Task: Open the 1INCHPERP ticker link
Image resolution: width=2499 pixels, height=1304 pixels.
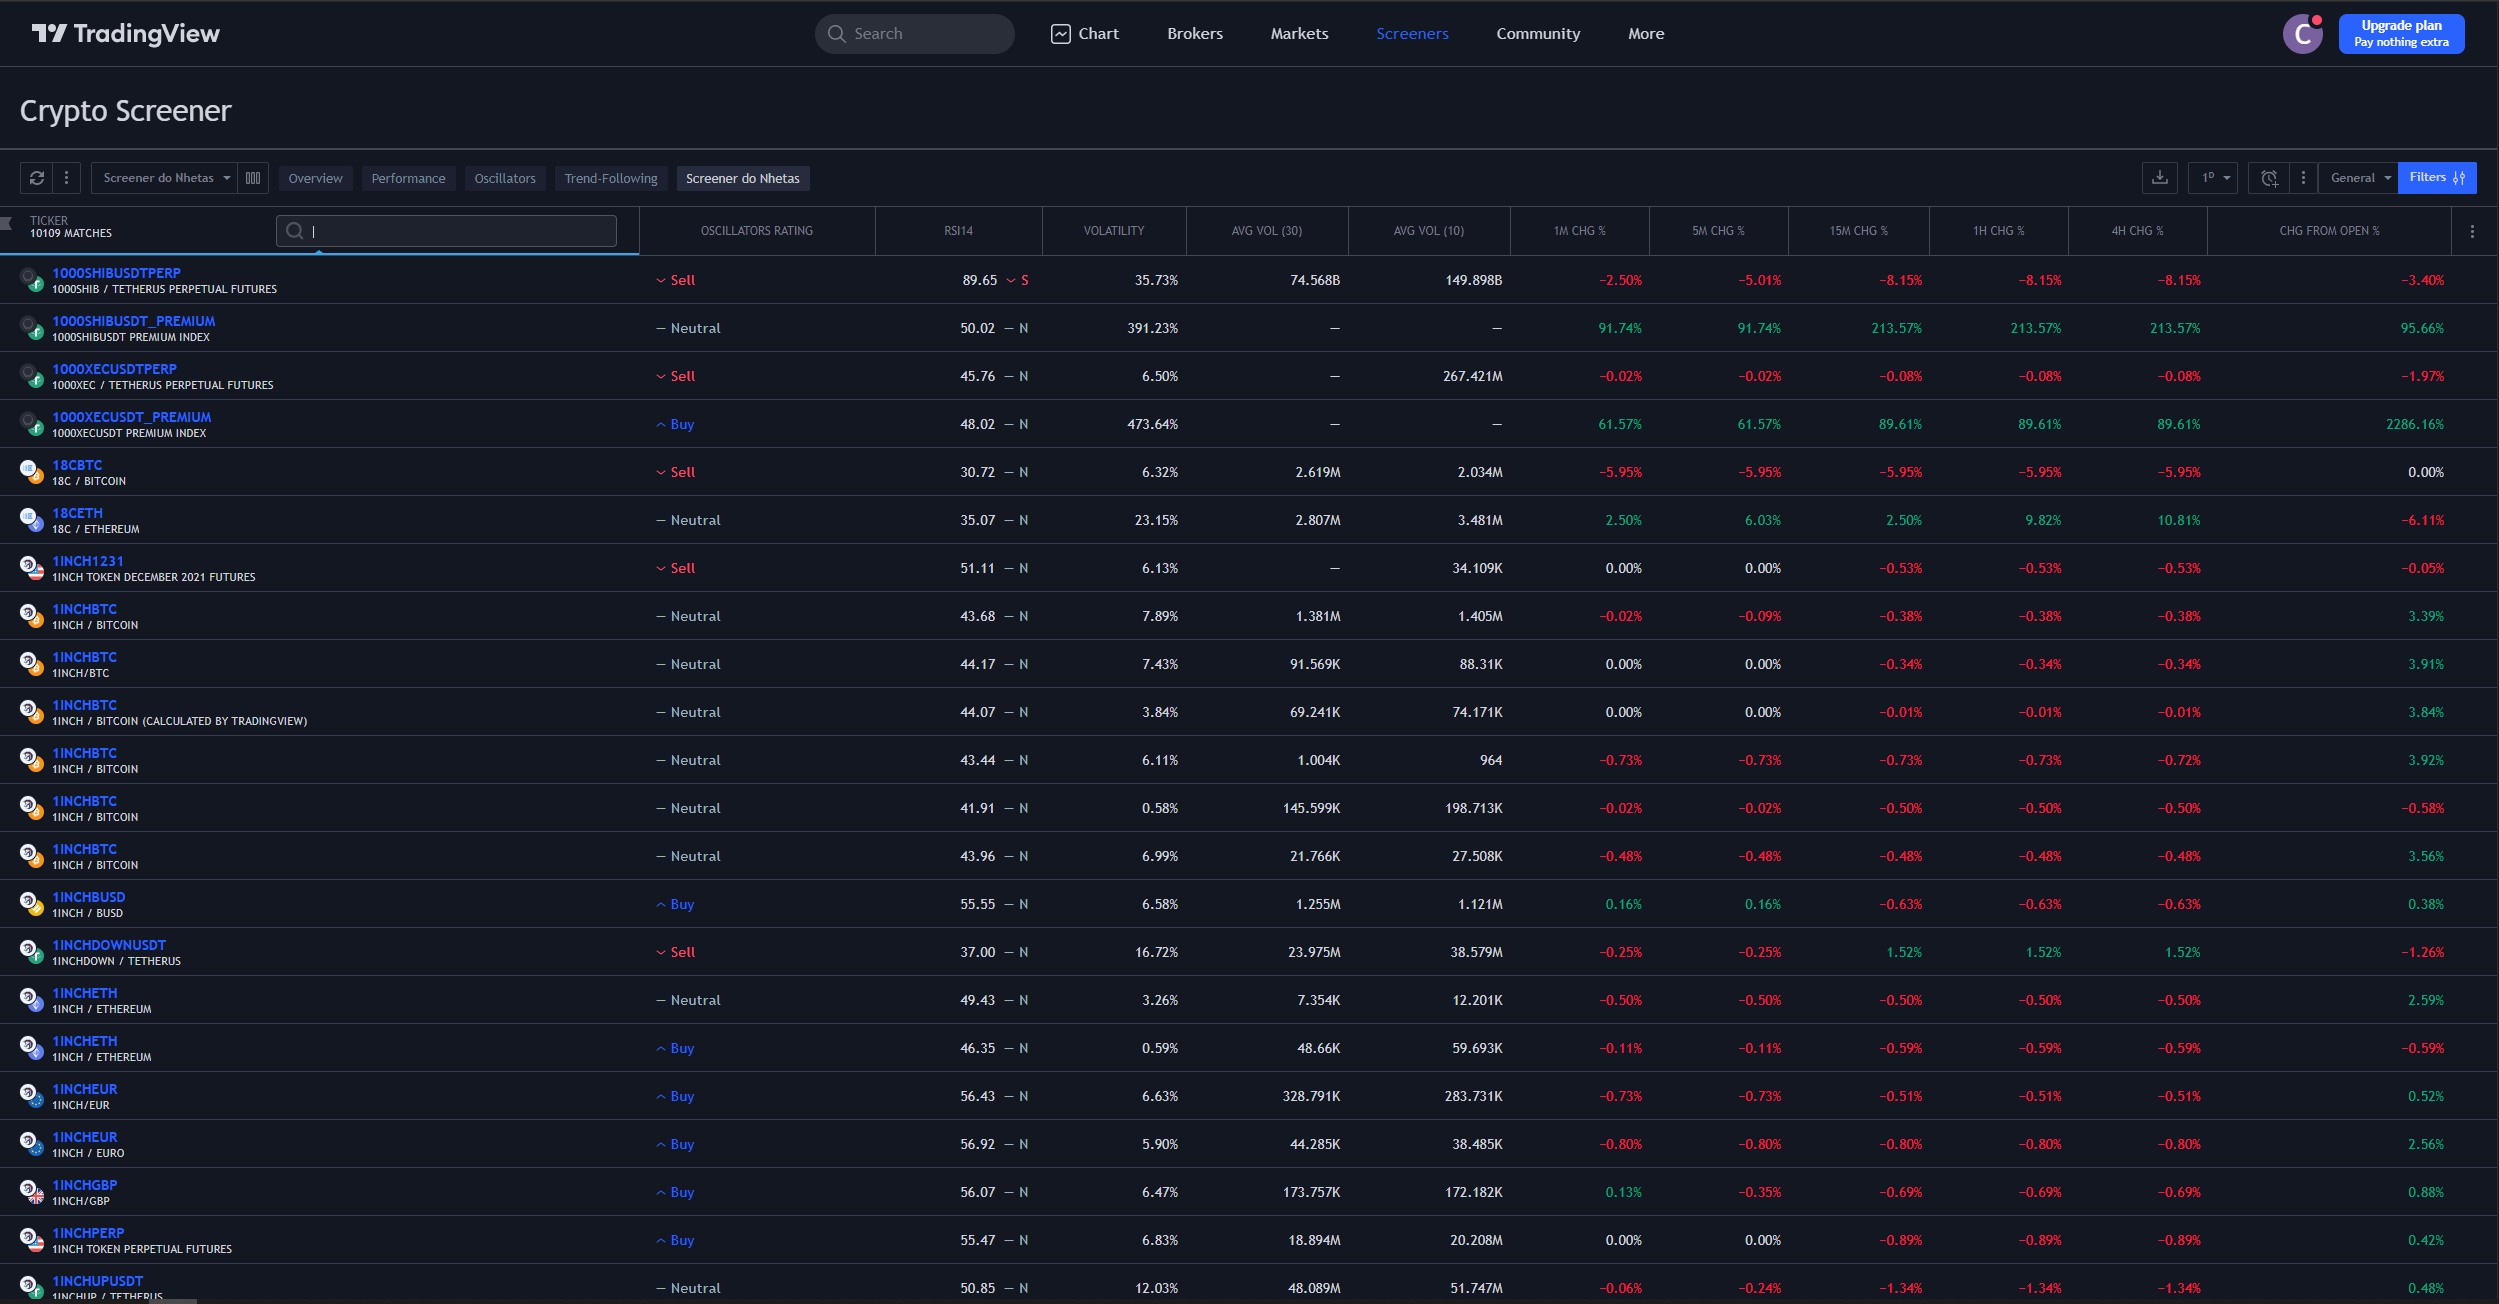Action: [88, 1232]
